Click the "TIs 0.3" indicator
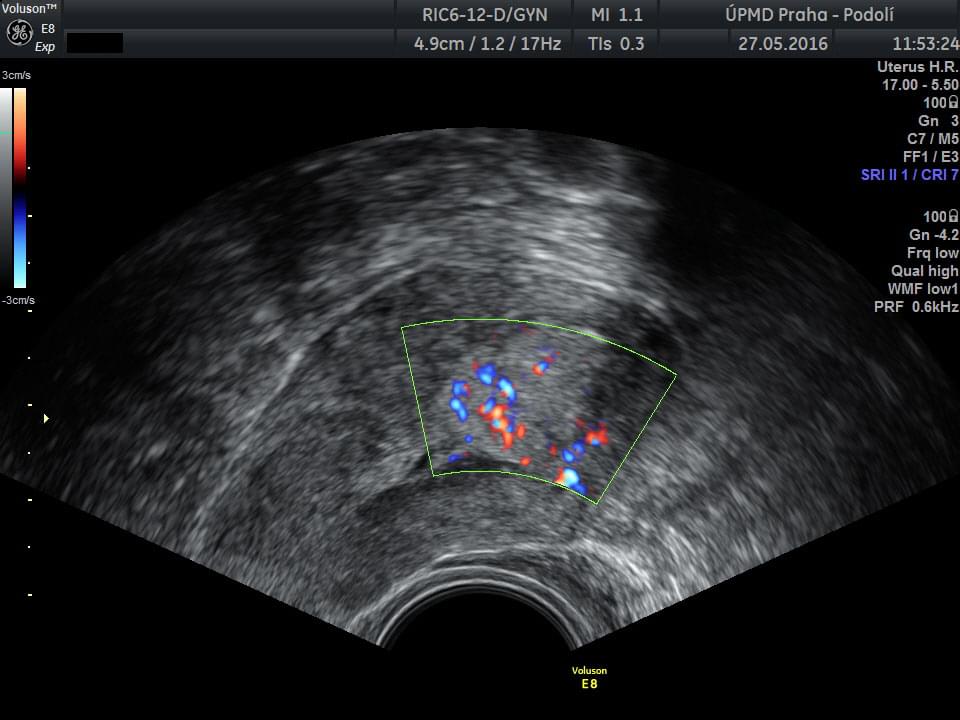The height and width of the screenshot is (720, 960). 616,44
